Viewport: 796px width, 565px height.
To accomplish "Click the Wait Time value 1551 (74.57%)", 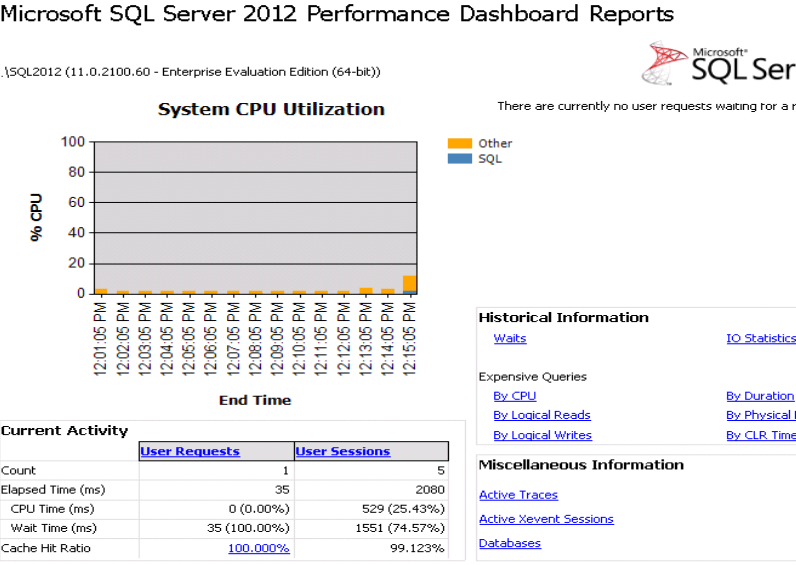I will pyautogui.click(x=400, y=528).
